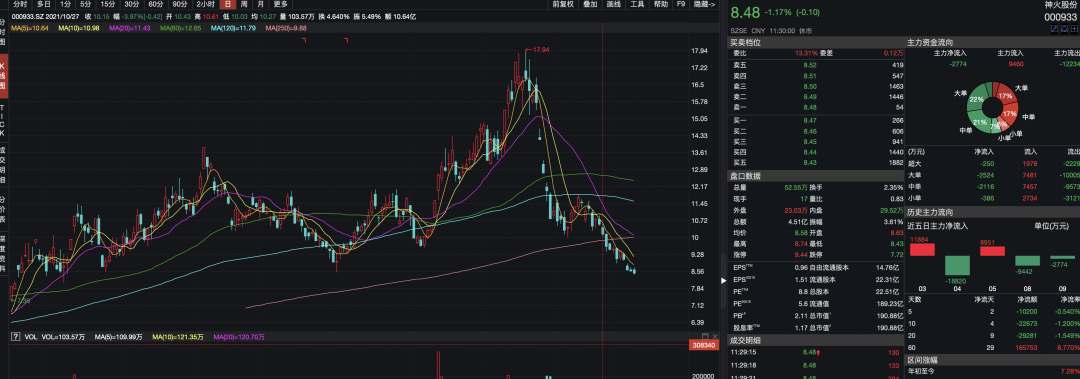Open the 成交明细 sidebar tab
The height and width of the screenshot is (379, 1080).
[3, 165]
